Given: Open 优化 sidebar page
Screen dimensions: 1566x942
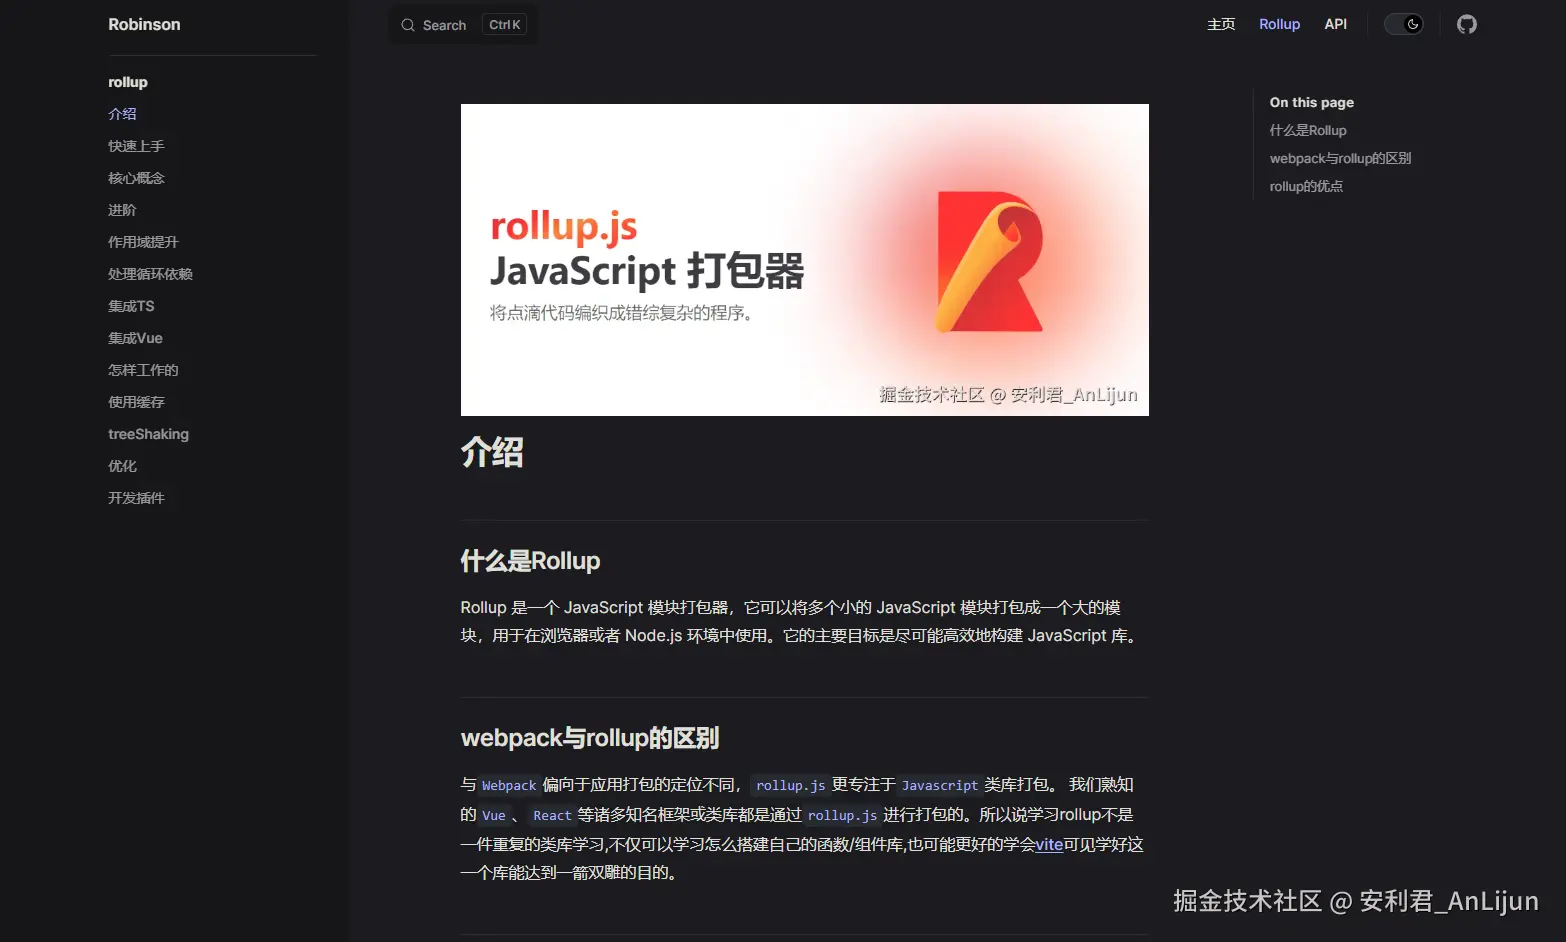Looking at the screenshot, I should (122, 466).
